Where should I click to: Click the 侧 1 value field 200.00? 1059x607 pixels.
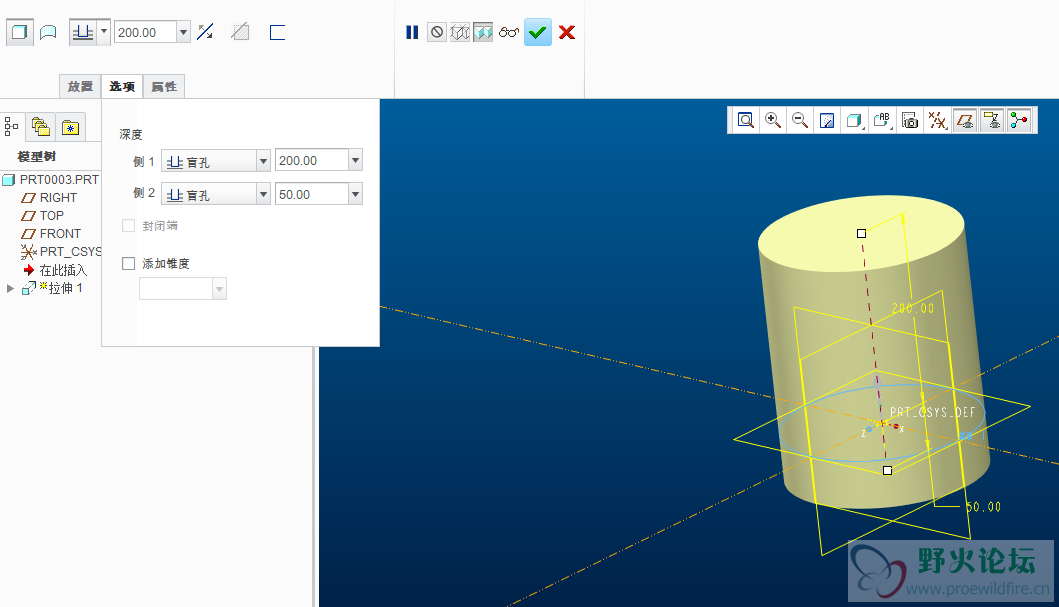pyautogui.click(x=311, y=161)
